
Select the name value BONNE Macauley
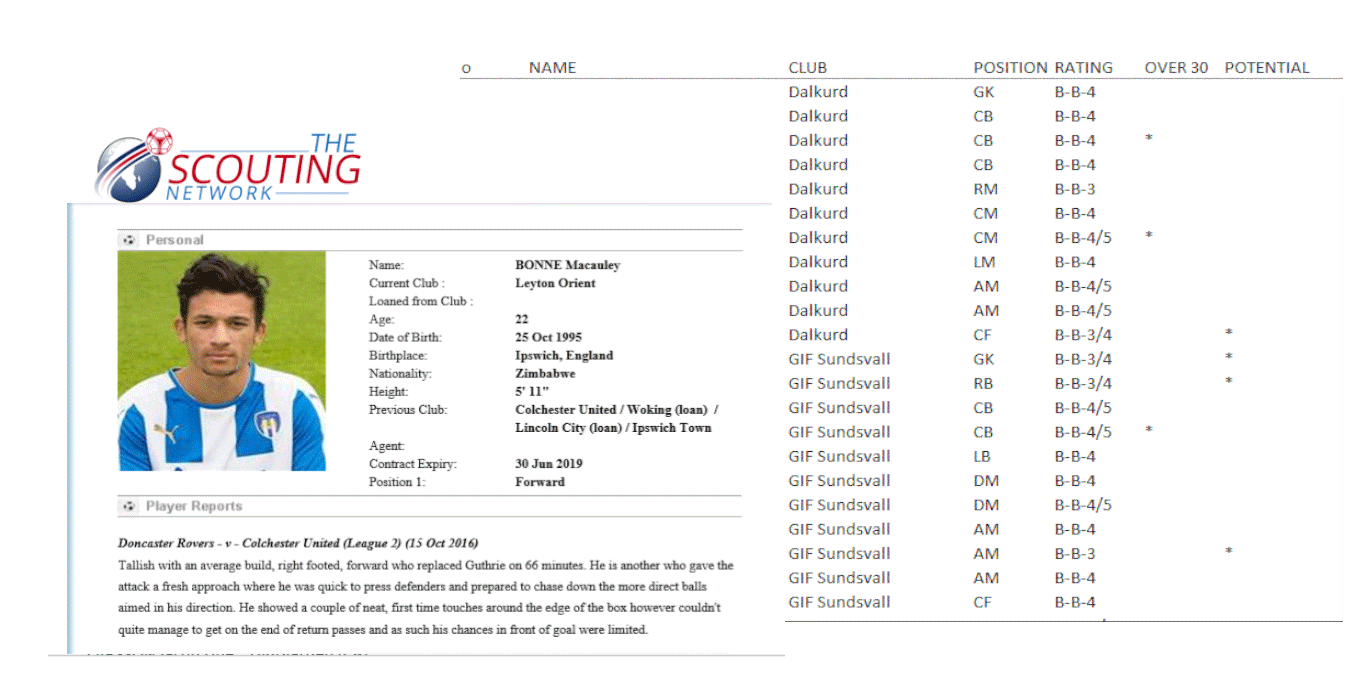[x=568, y=265]
